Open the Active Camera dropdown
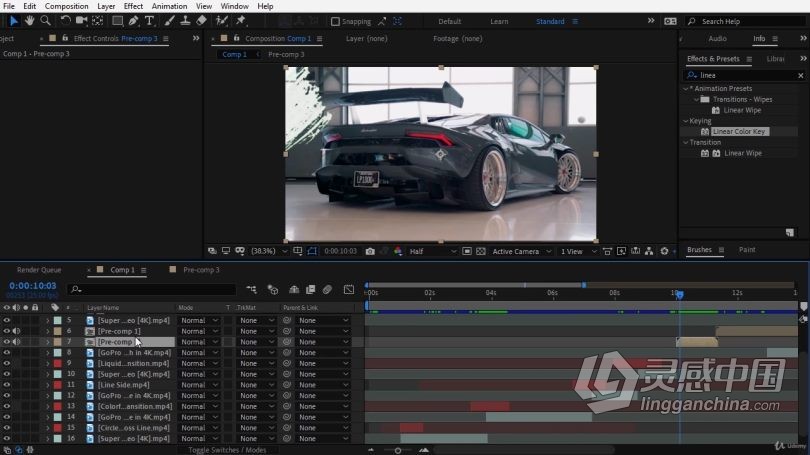Viewport: 810px width, 455px height. tap(522, 251)
